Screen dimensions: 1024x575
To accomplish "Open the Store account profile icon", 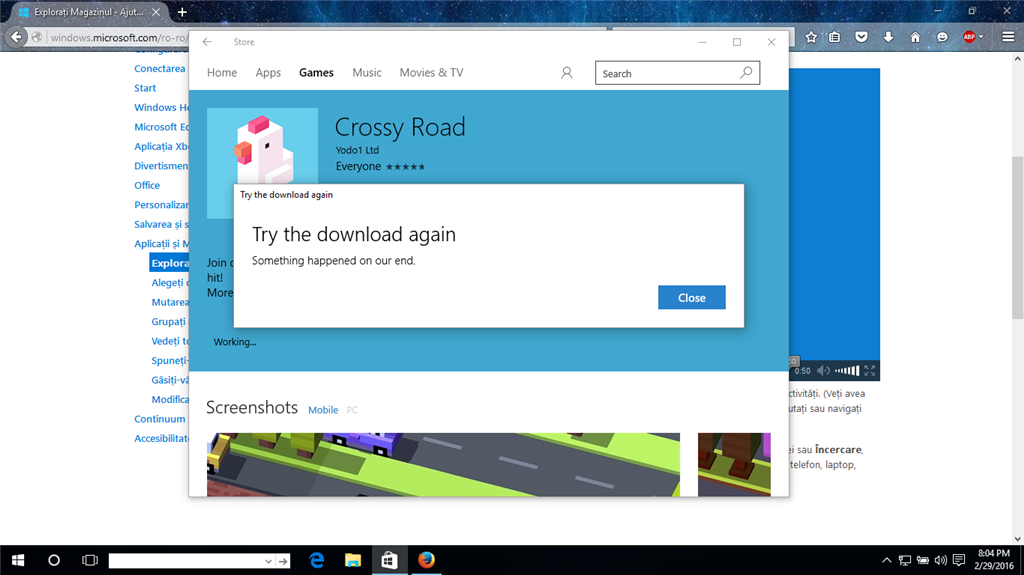I will (566, 73).
